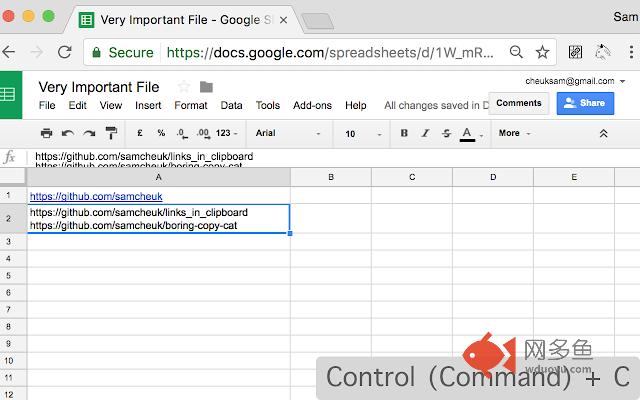The width and height of the screenshot is (640, 400).
Task: Open a new browser tab
Action: [318, 21]
